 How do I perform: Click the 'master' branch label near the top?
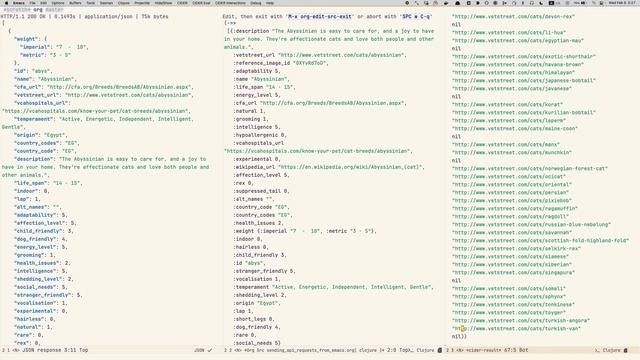[54, 9]
